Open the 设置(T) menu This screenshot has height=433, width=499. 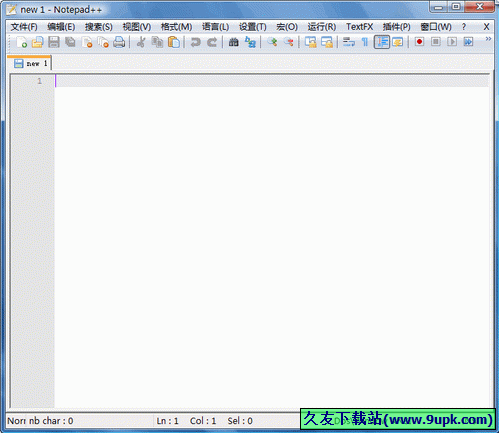pos(253,27)
